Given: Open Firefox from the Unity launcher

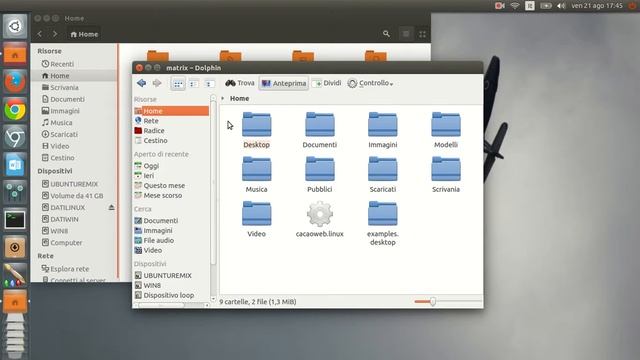Looking at the screenshot, I should pyautogui.click(x=15, y=82).
